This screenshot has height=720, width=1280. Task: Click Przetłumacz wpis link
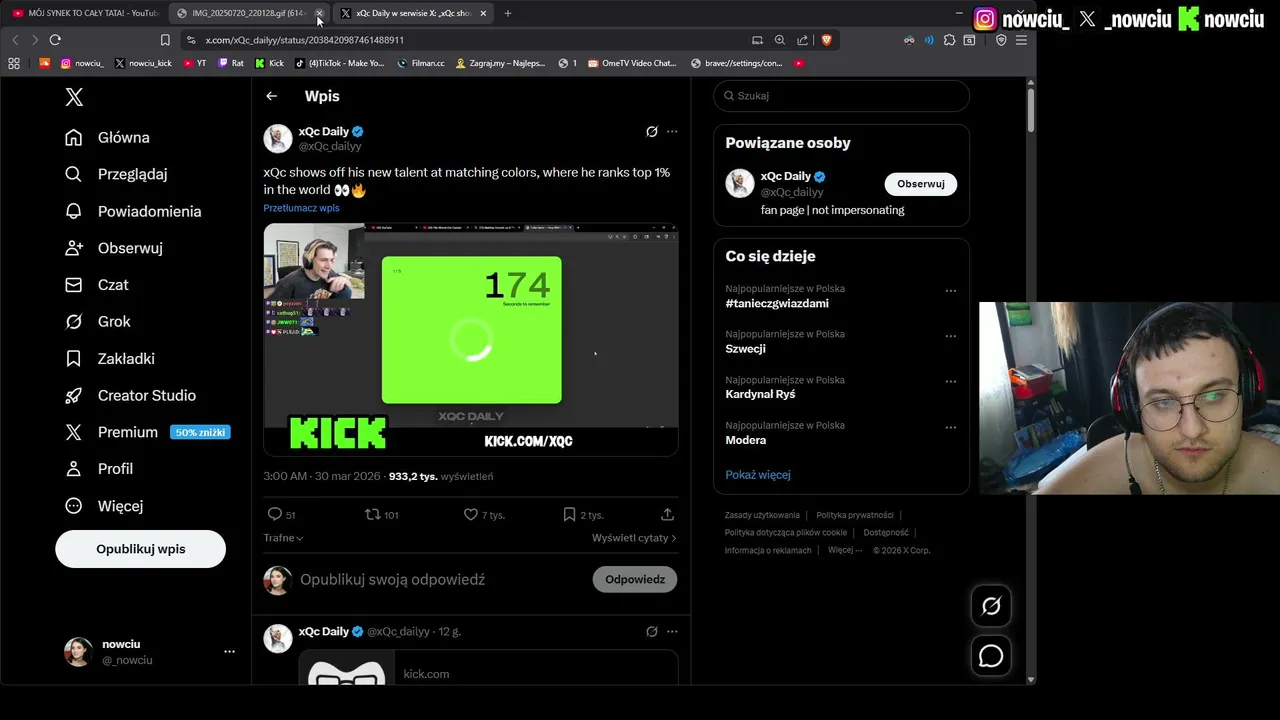(x=301, y=208)
